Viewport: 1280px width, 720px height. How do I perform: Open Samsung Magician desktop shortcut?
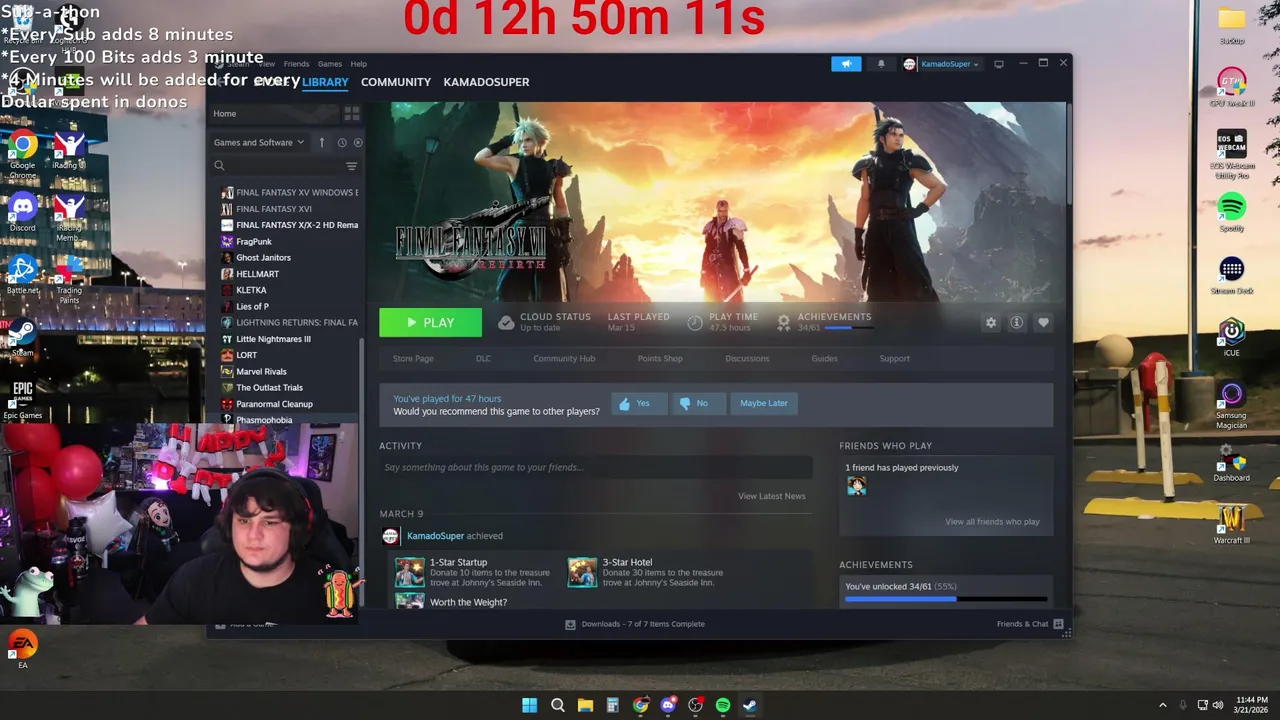[x=1232, y=405]
